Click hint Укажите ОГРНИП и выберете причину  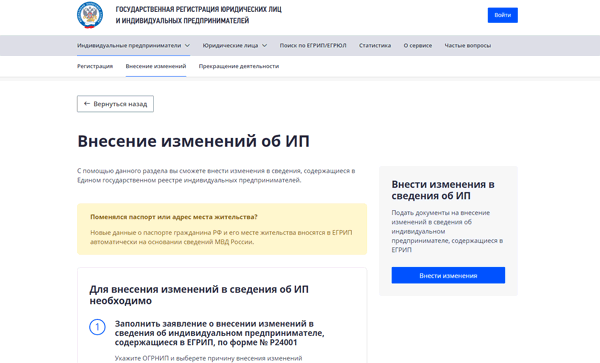click(208, 358)
